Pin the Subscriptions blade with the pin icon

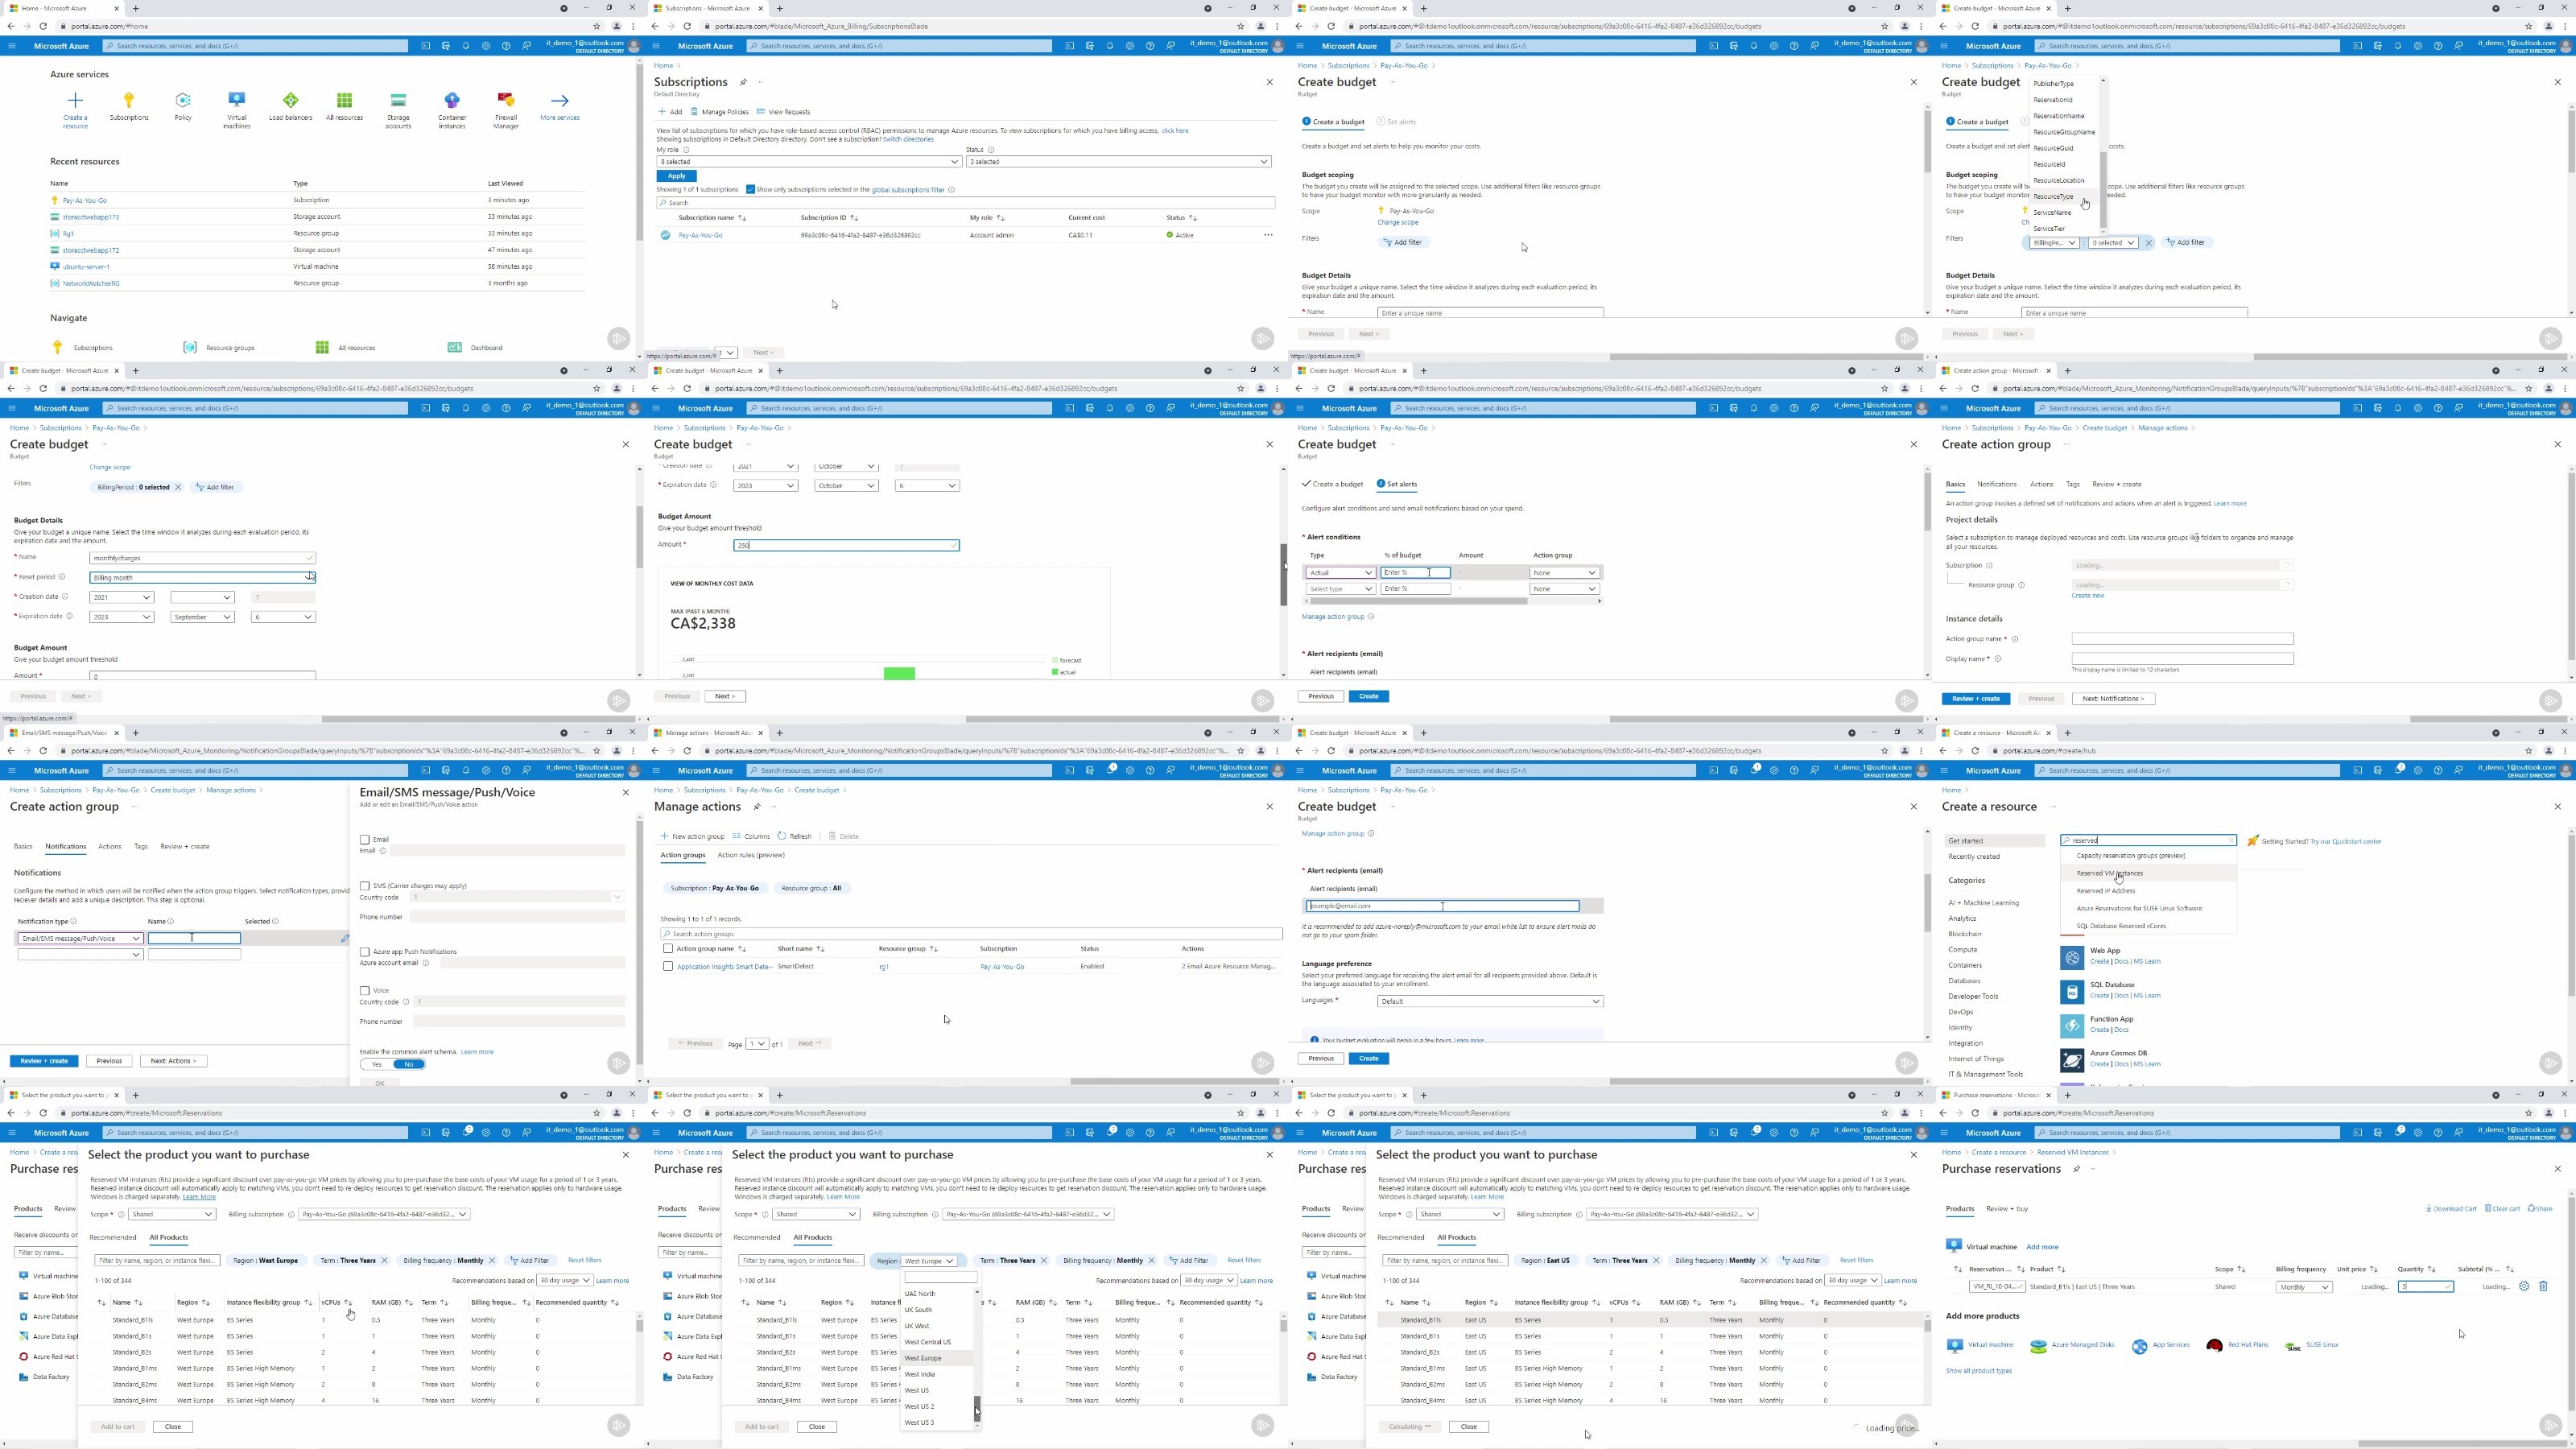click(743, 82)
